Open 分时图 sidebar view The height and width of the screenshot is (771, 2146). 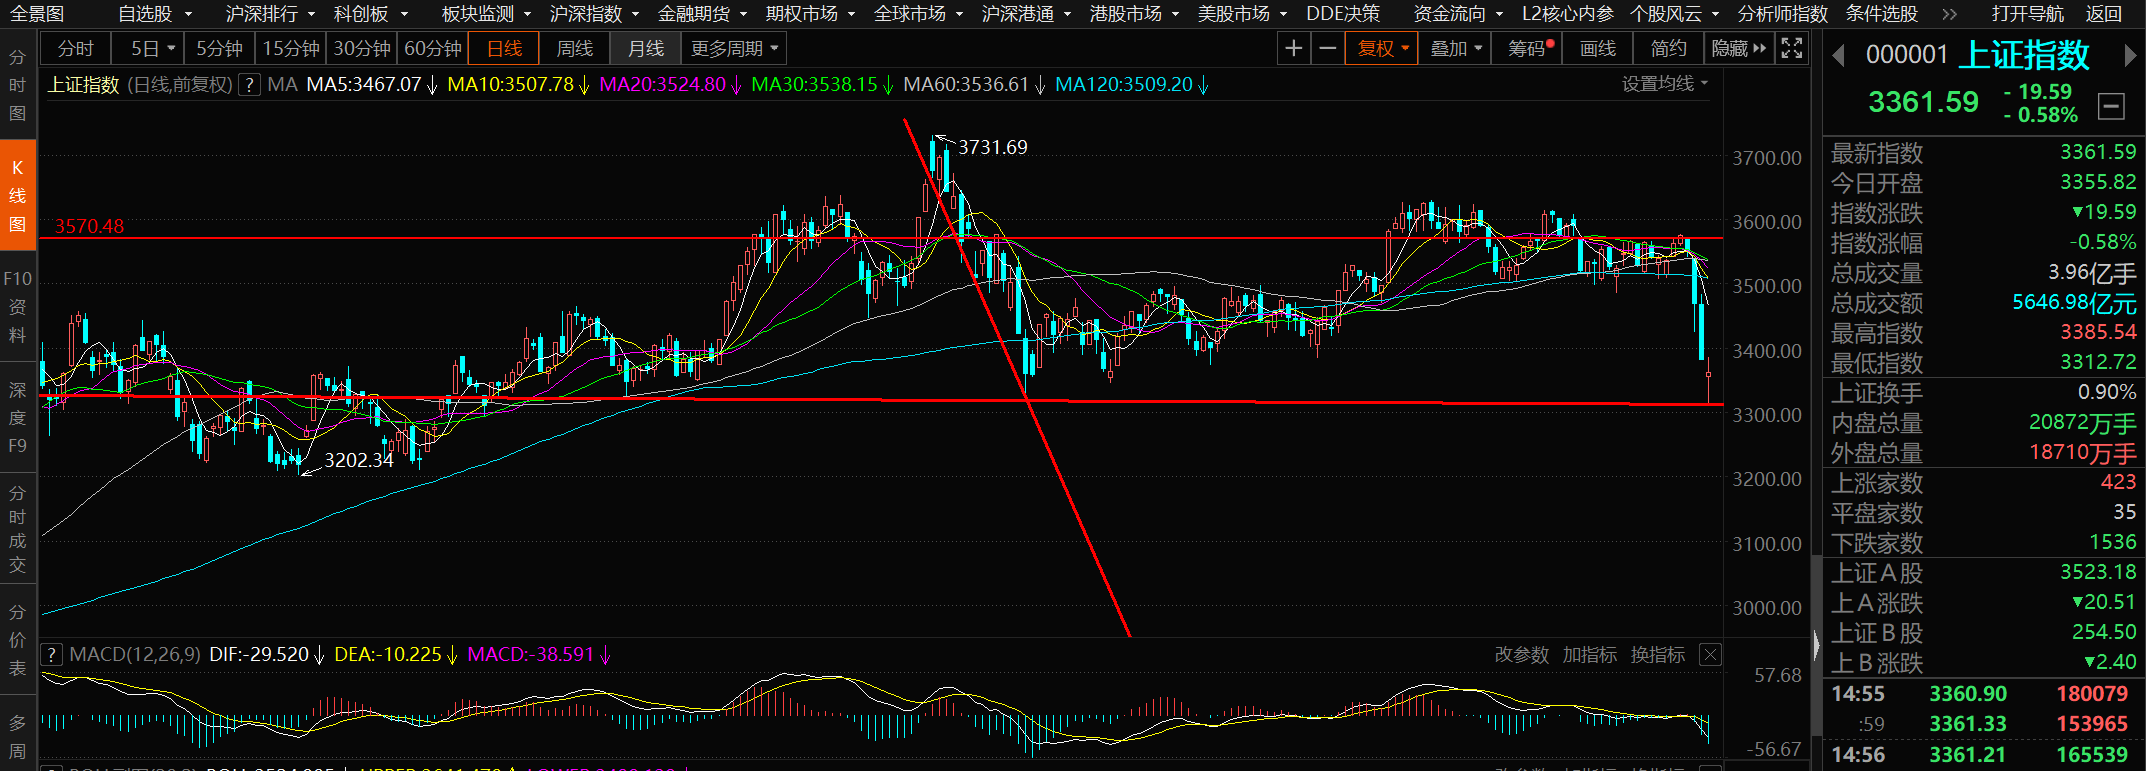click(x=17, y=85)
